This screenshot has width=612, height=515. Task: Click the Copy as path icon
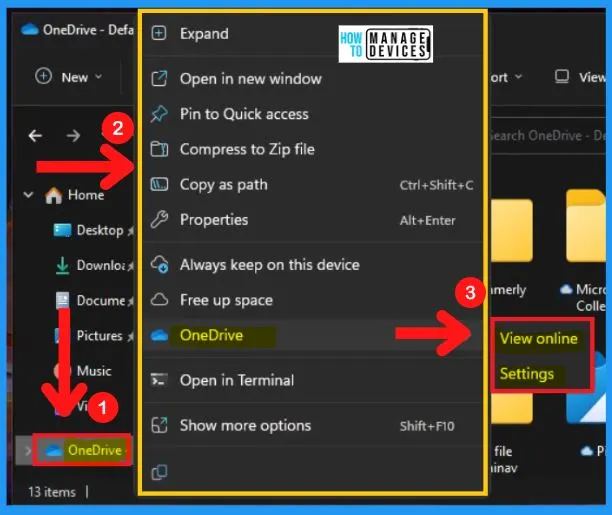pyautogui.click(x=159, y=184)
